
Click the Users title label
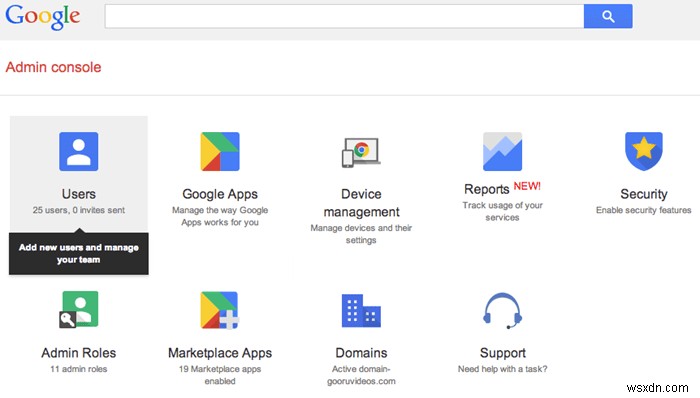[79, 194]
